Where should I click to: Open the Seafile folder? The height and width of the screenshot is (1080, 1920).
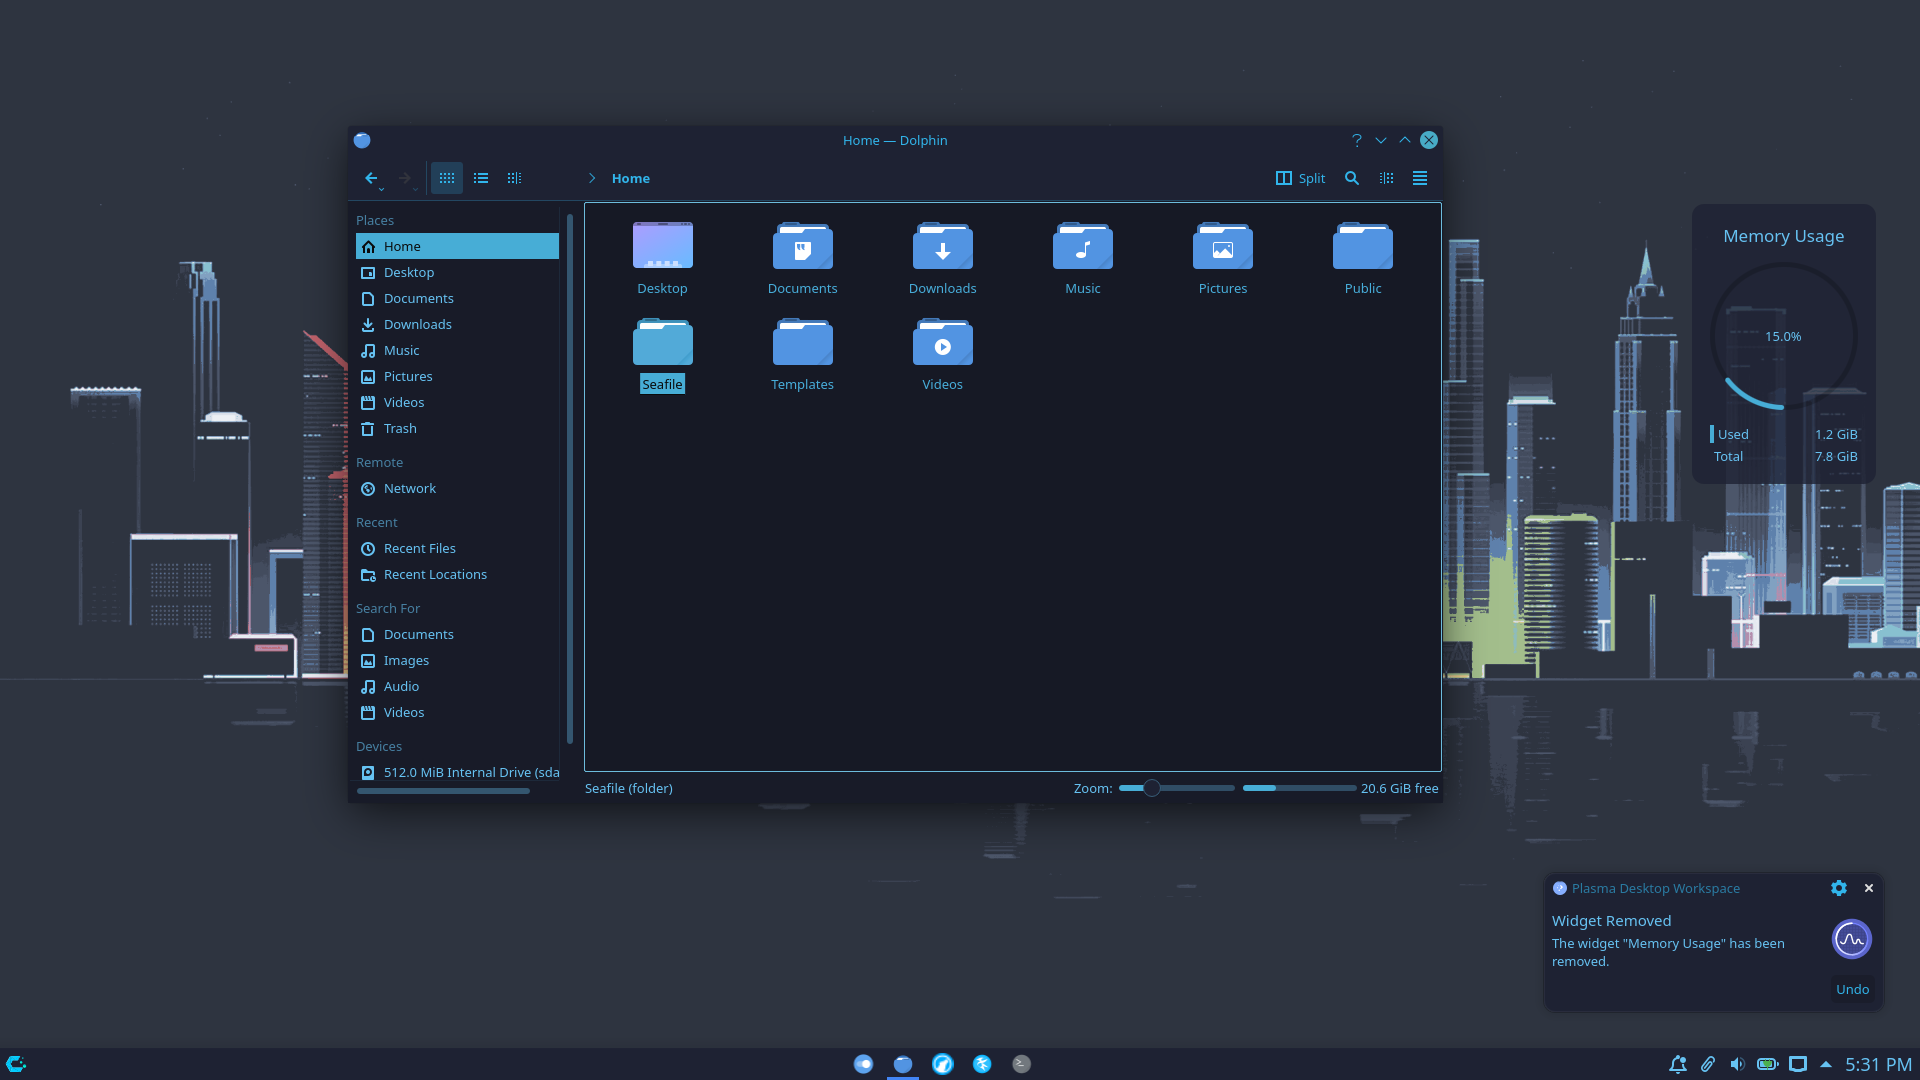[x=662, y=341]
